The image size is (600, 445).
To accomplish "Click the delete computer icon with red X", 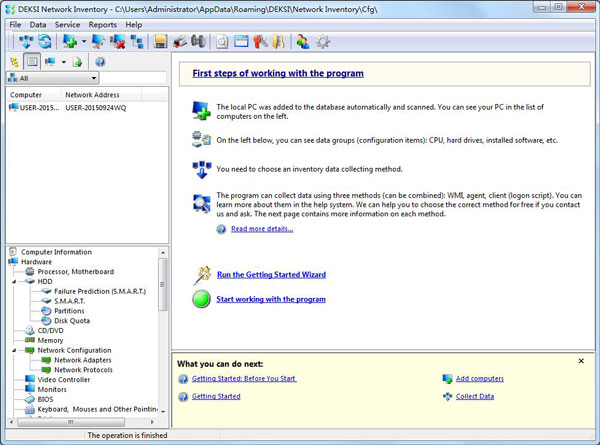I will click(x=117, y=41).
